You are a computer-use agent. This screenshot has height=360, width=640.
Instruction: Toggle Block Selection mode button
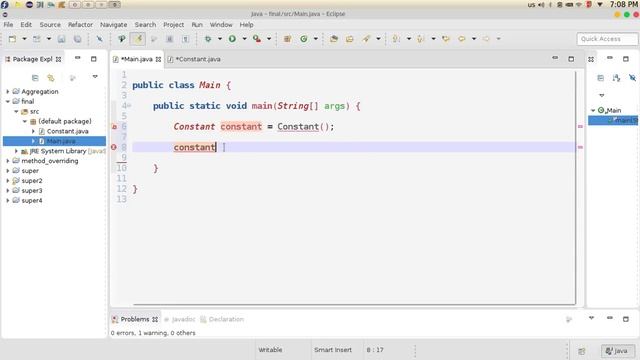pyautogui.click(x=169, y=39)
